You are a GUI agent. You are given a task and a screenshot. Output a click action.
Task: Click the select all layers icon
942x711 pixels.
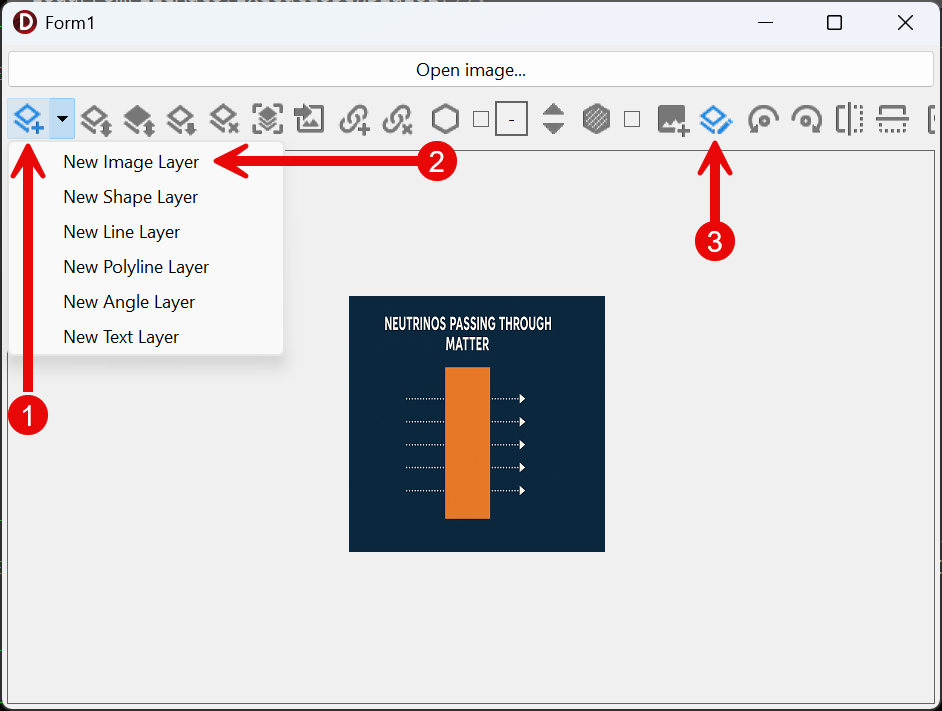(267, 119)
